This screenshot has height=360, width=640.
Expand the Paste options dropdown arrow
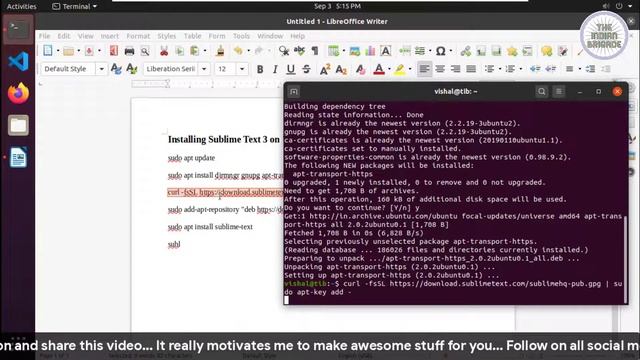pyautogui.click(x=204, y=51)
